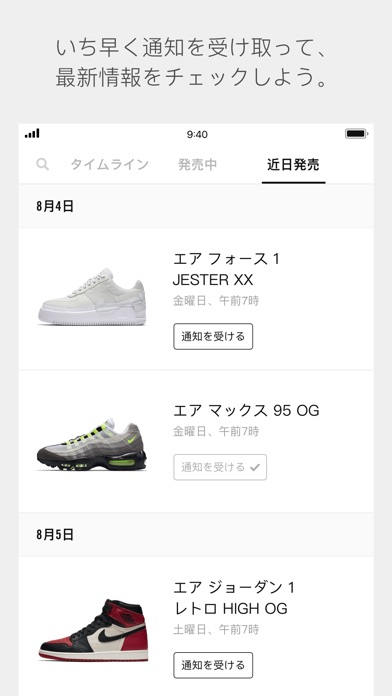Open エア フォース 1 JESTER XX title
The height and width of the screenshot is (696, 392).
click(226, 269)
